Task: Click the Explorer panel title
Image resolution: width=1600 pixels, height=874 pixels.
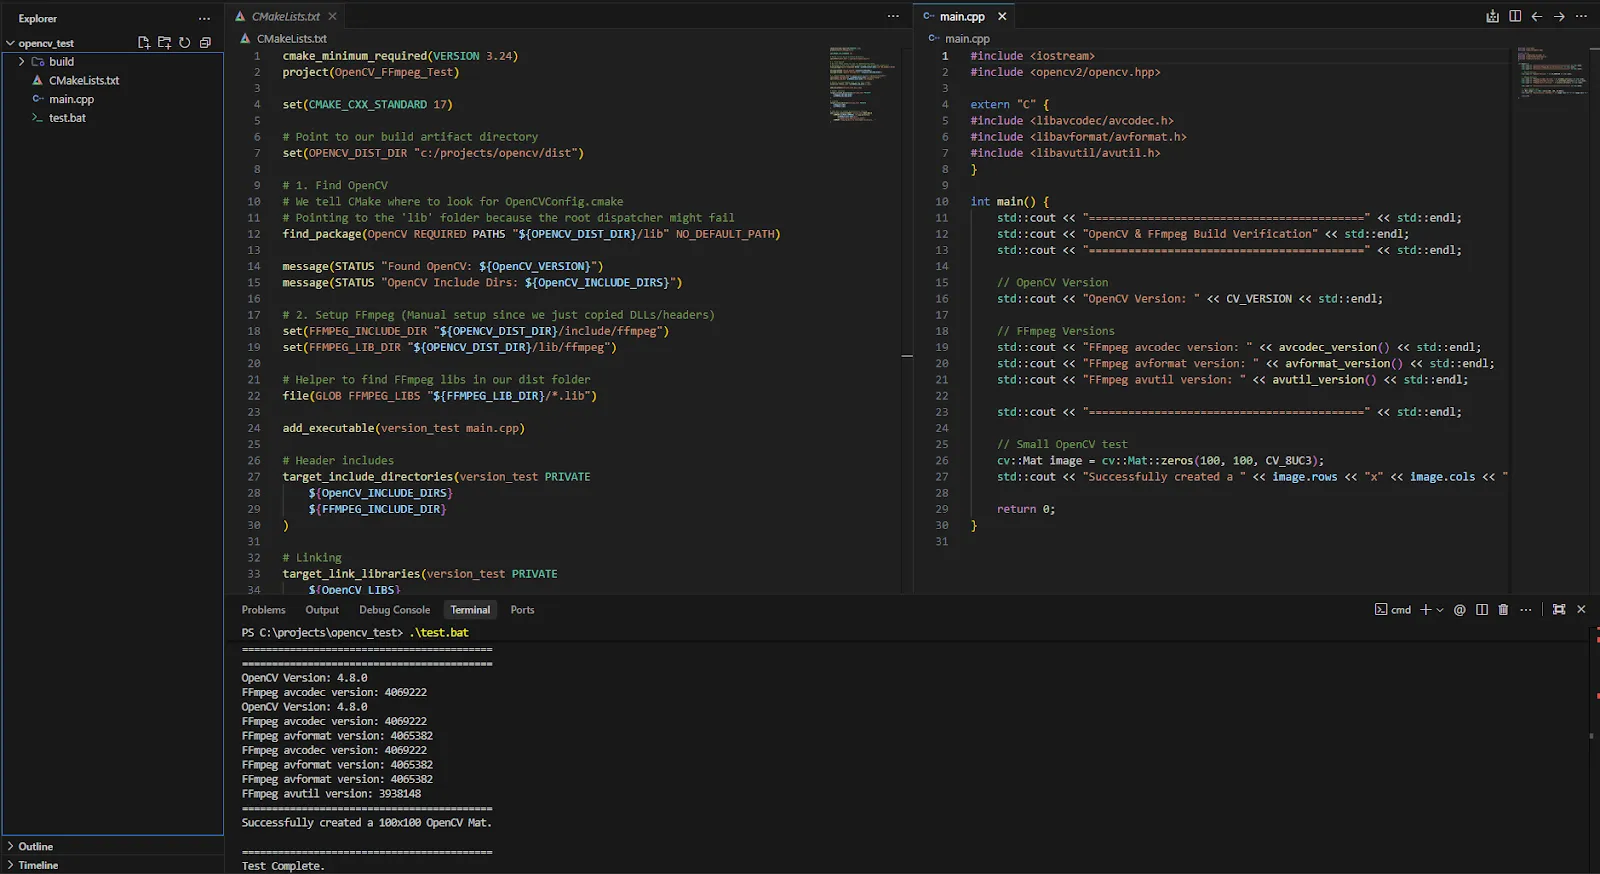Action: pyautogui.click(x=38, y=18)
